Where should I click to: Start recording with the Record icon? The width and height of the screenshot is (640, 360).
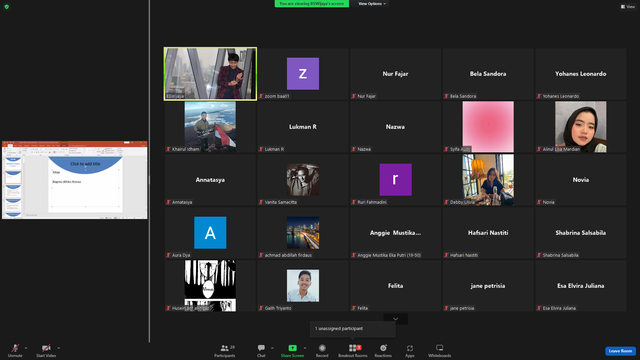[322, 350]
